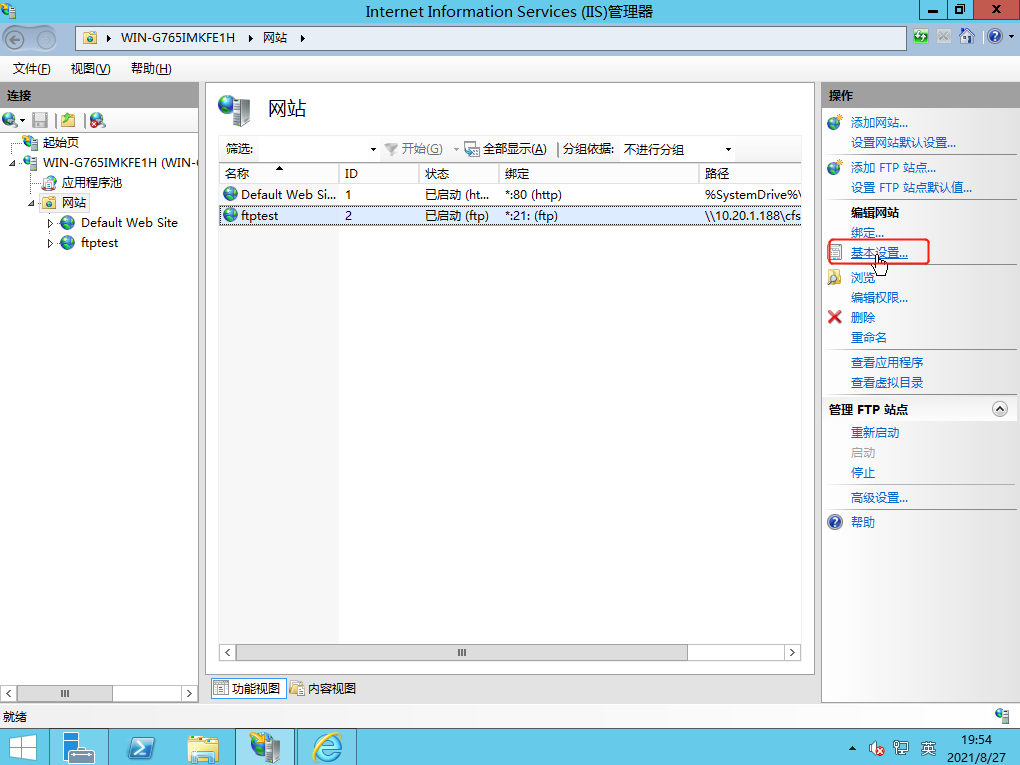The height and width of the screenshot is (765, 1020).
Task: Expand the Default Web Site tree node
Action: pos(50,223)
